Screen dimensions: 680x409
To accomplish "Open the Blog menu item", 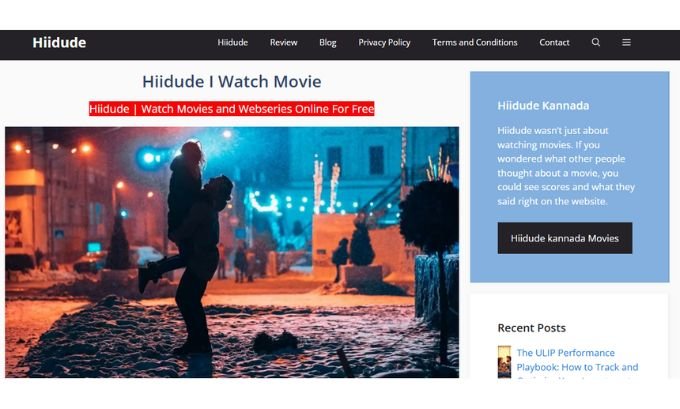I will [x=328, y=43].
